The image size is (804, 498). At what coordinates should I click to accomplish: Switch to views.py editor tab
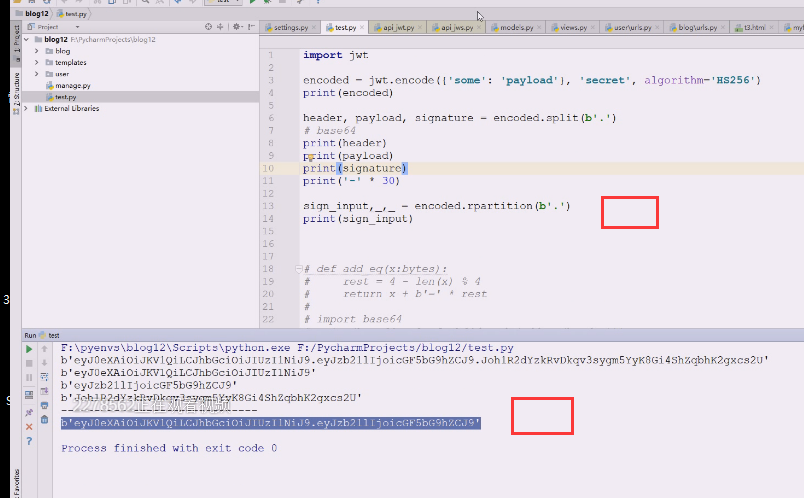tap(573, 27)
